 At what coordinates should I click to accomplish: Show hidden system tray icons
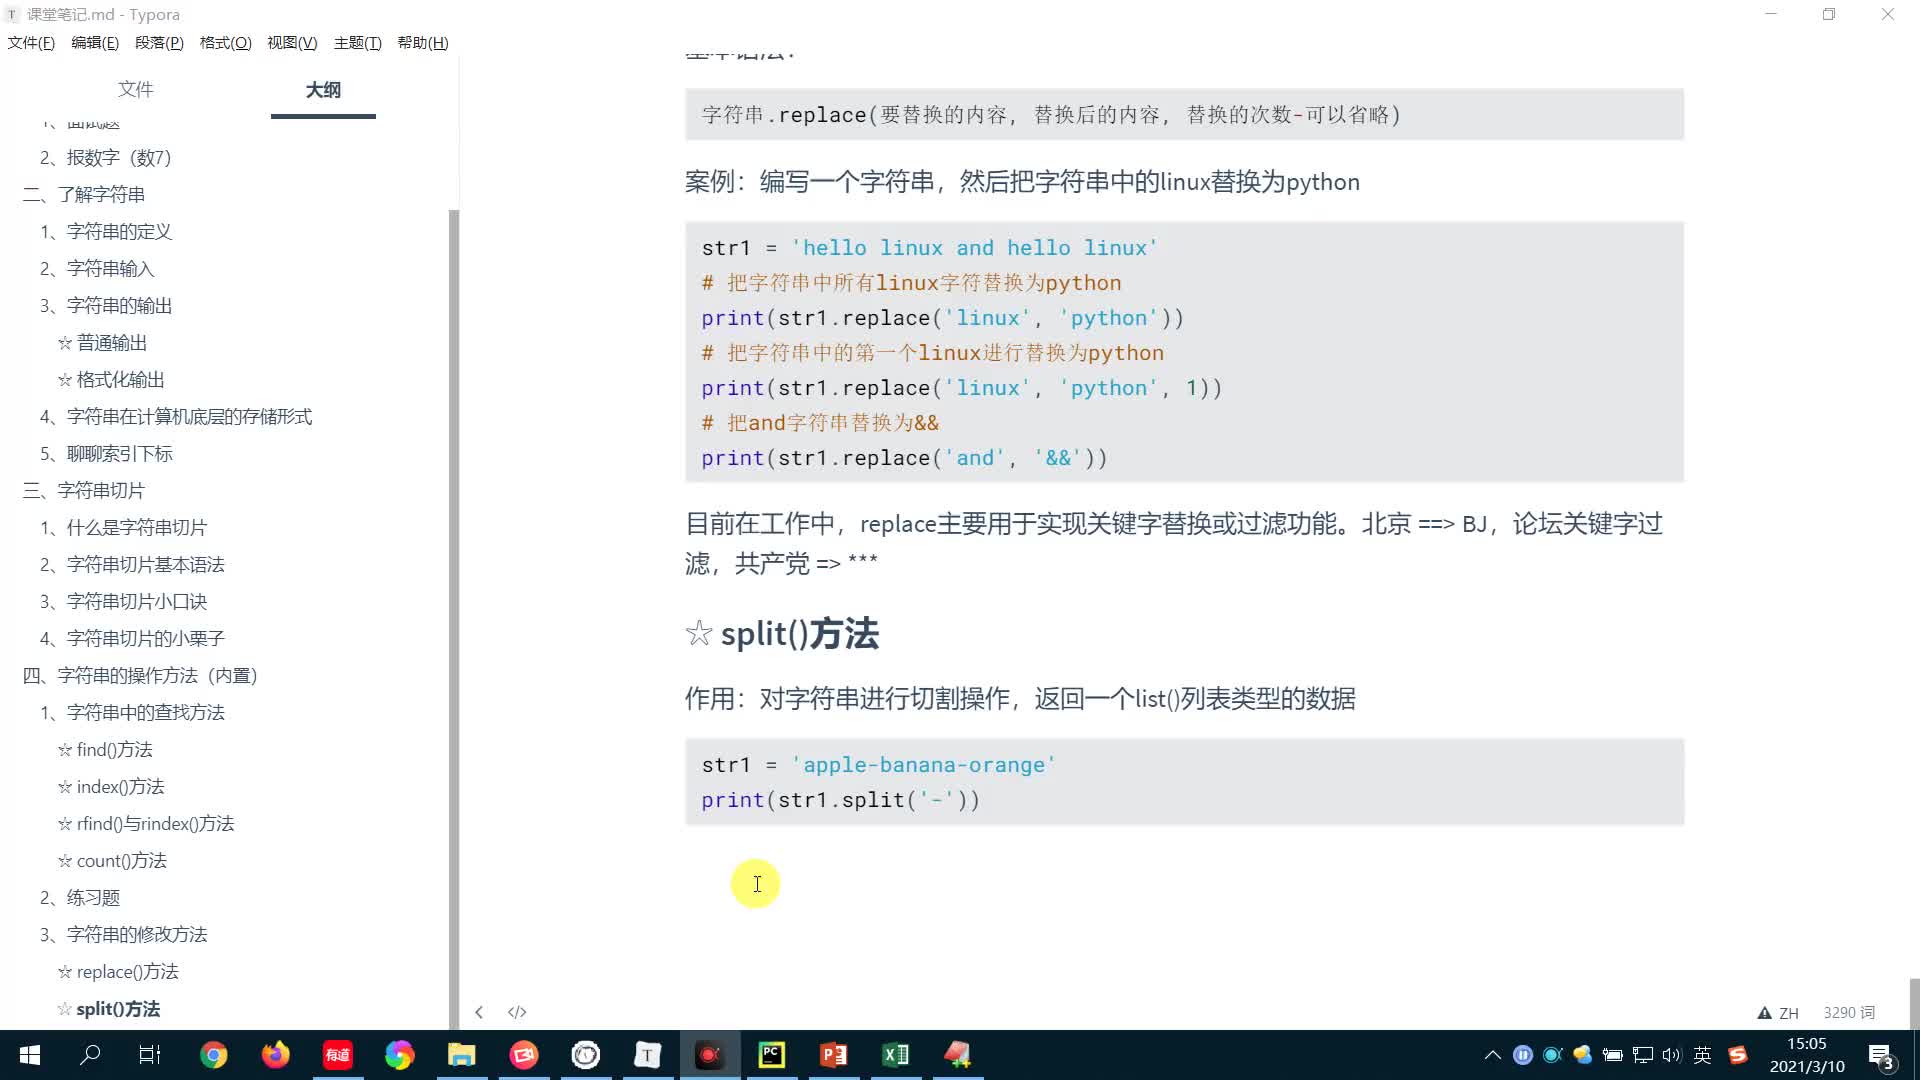coord(1492,1055)
